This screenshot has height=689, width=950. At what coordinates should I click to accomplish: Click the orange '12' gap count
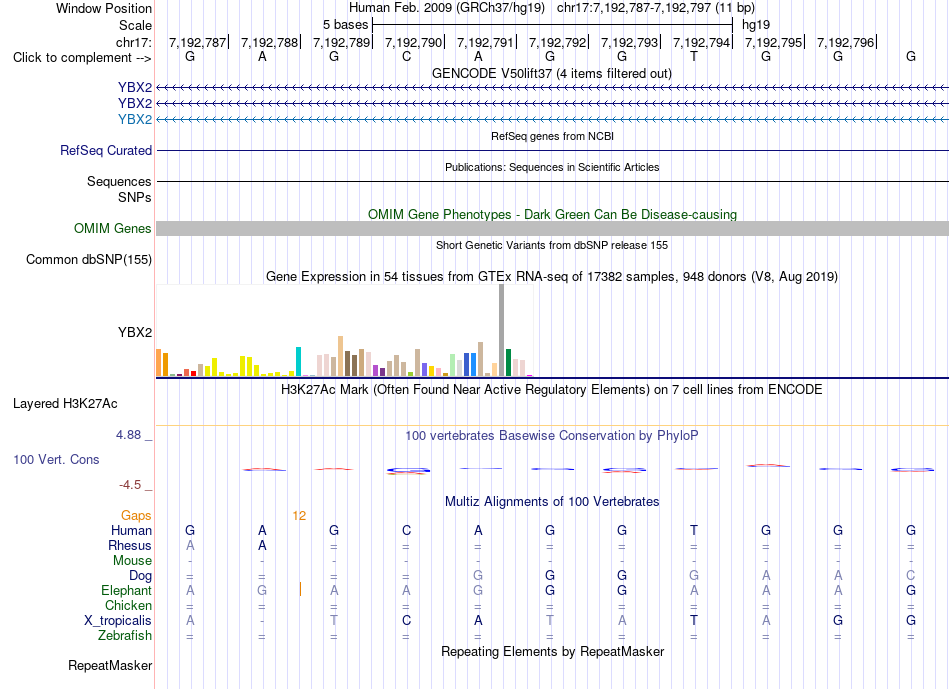tap(299, 516)
